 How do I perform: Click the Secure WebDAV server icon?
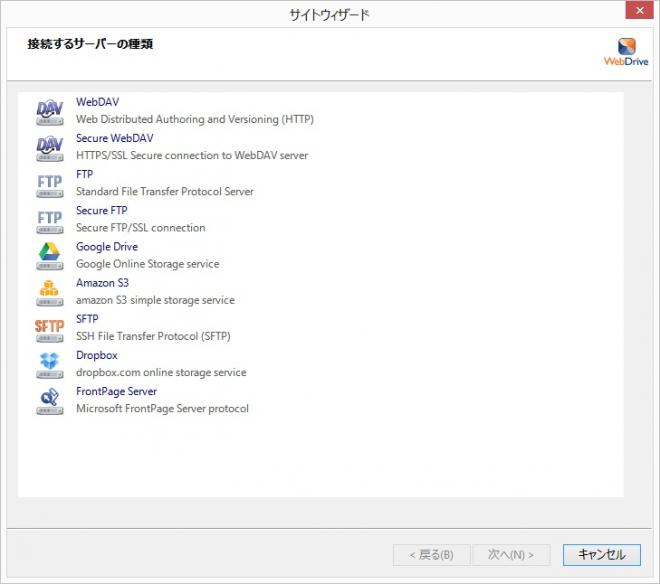(50, 148)
